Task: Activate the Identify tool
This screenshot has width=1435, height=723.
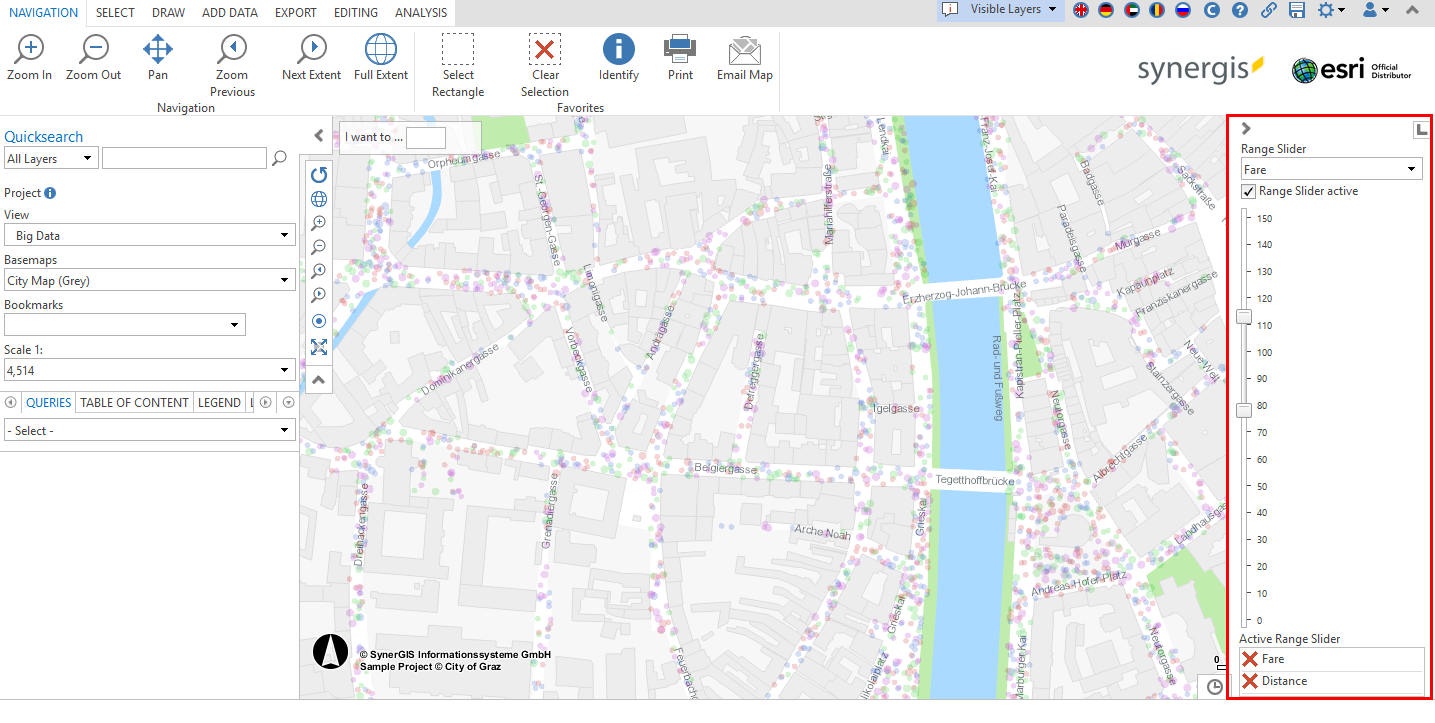Action: tap(618, 50)
